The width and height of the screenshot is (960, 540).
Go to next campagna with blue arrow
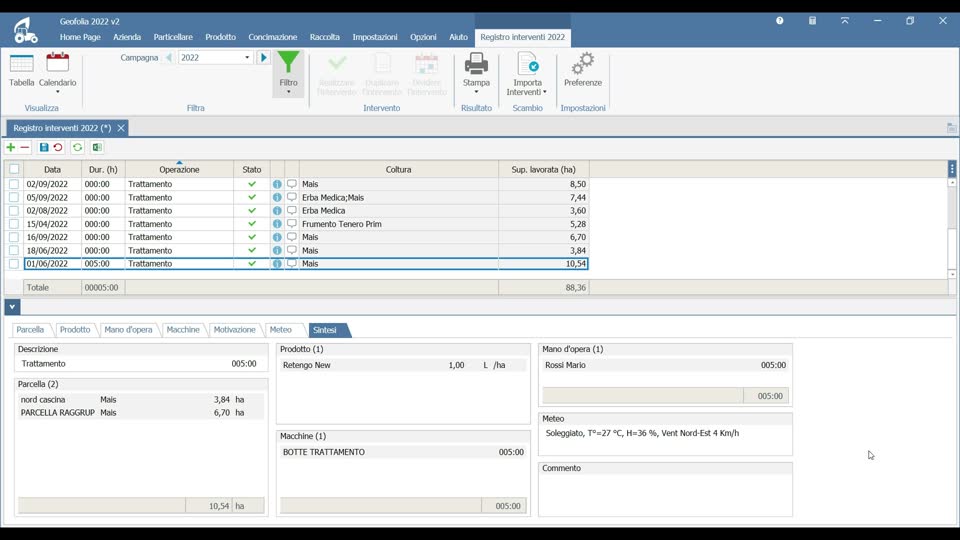coord(263,58)
